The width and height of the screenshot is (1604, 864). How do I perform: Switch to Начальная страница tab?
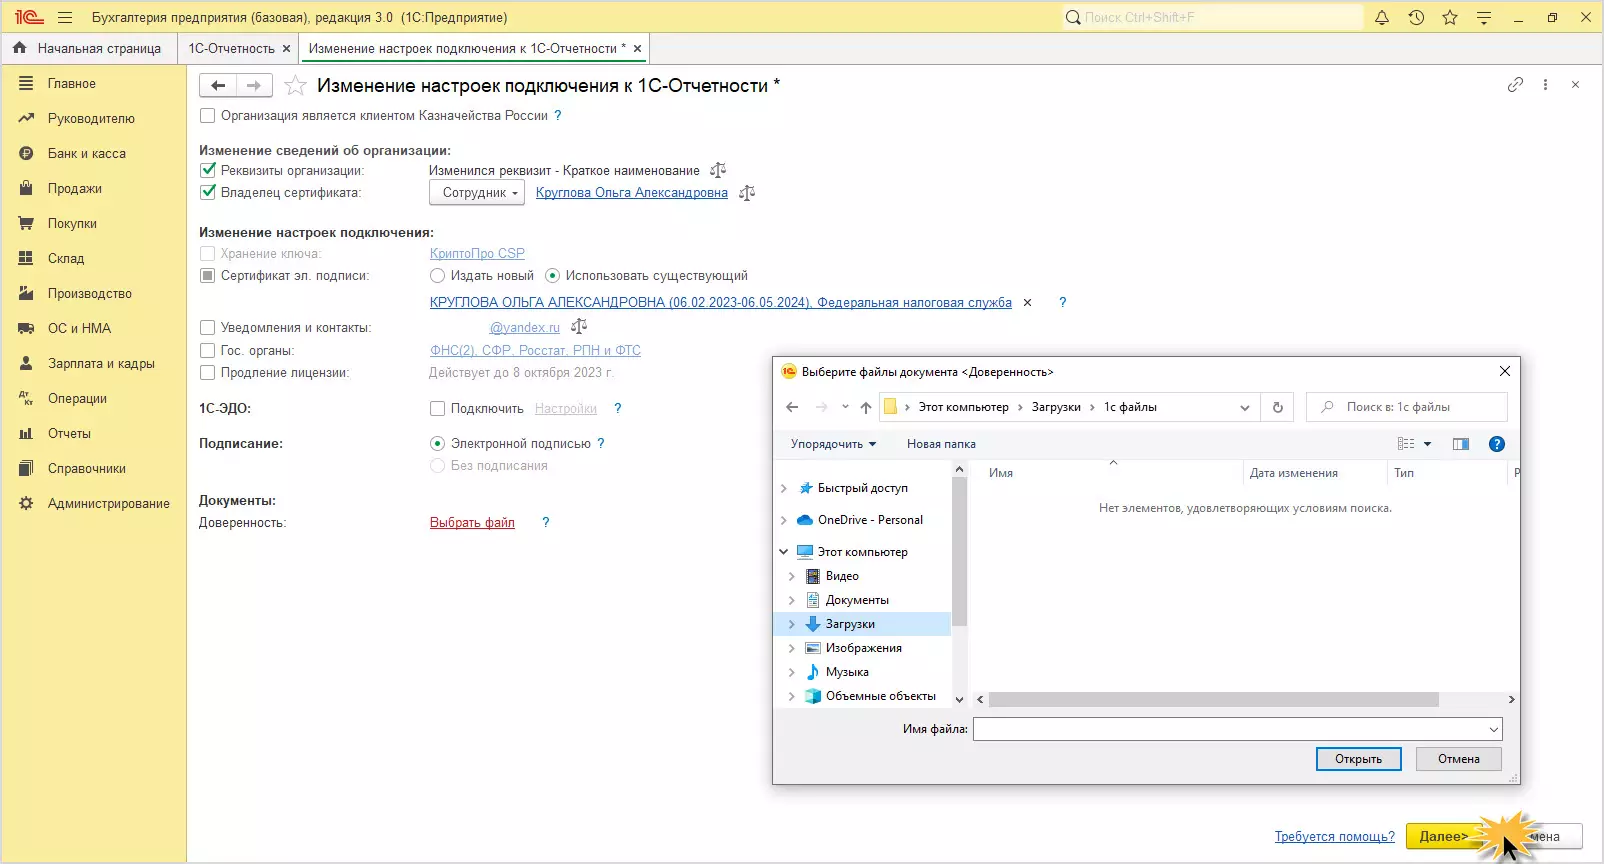tap(88, 48)
